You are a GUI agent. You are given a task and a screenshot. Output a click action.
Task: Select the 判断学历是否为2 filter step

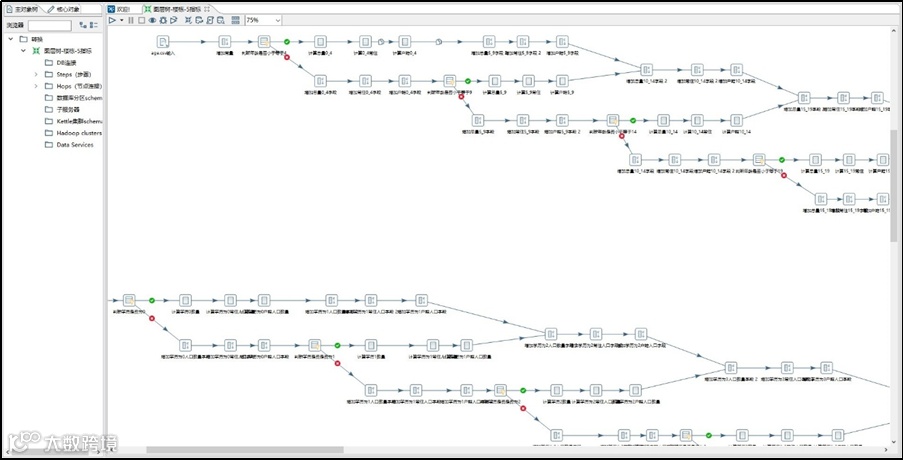(500, 390)
